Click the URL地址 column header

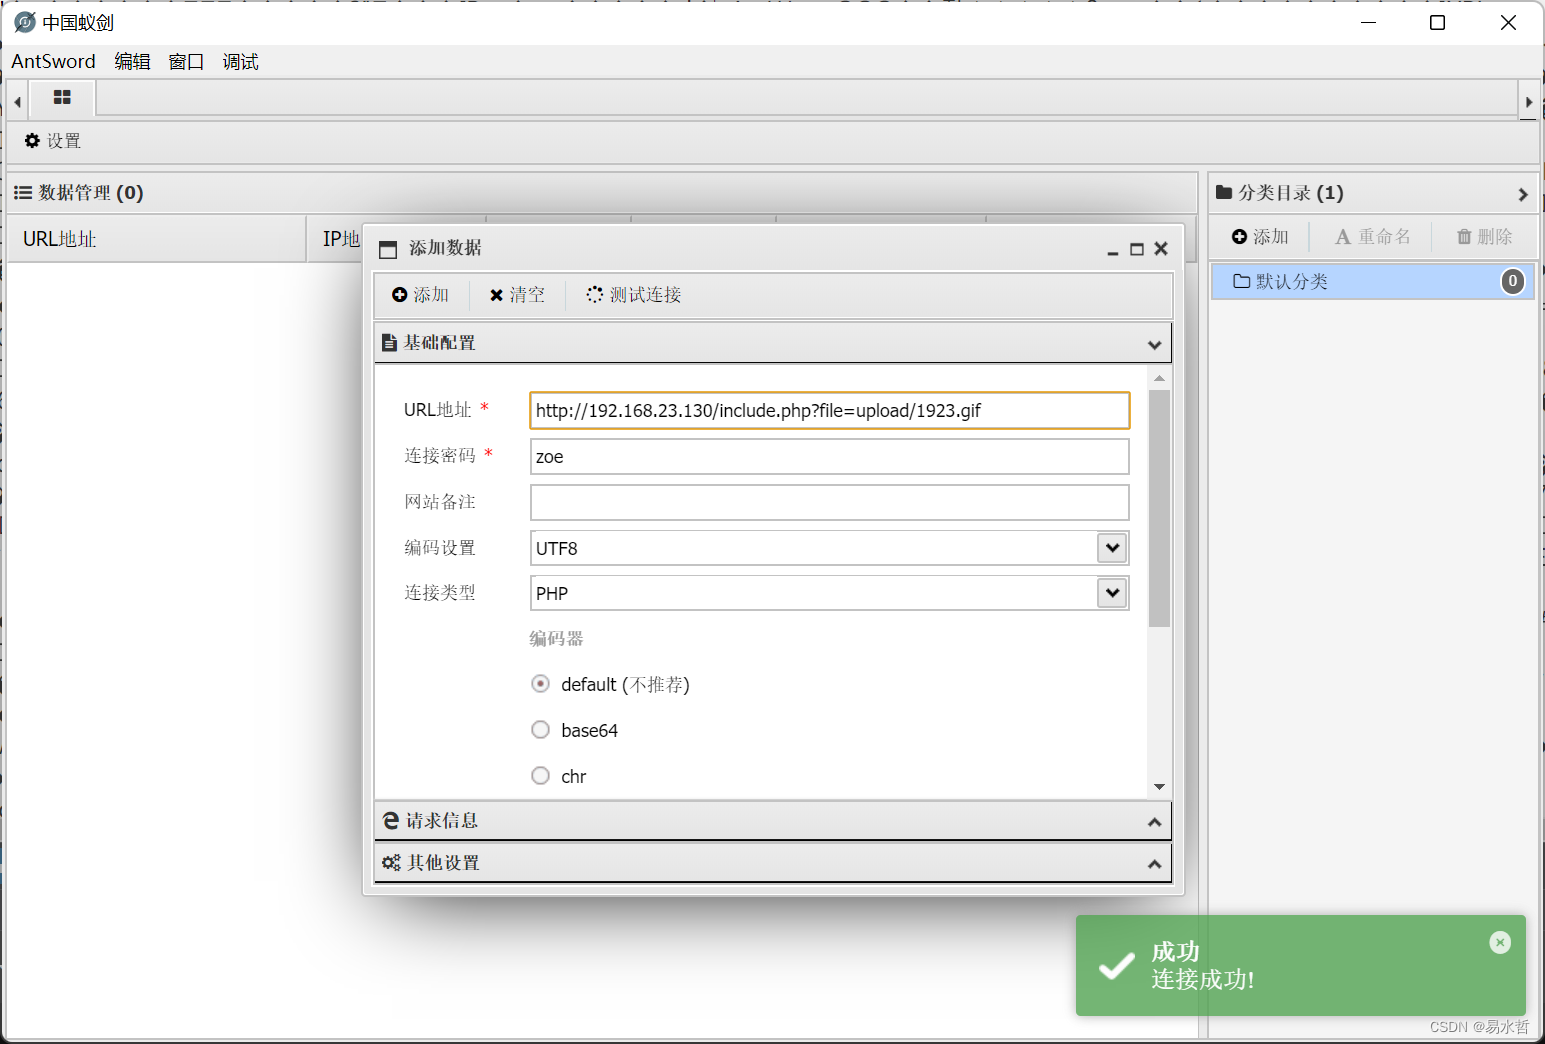tap(156, 239)
